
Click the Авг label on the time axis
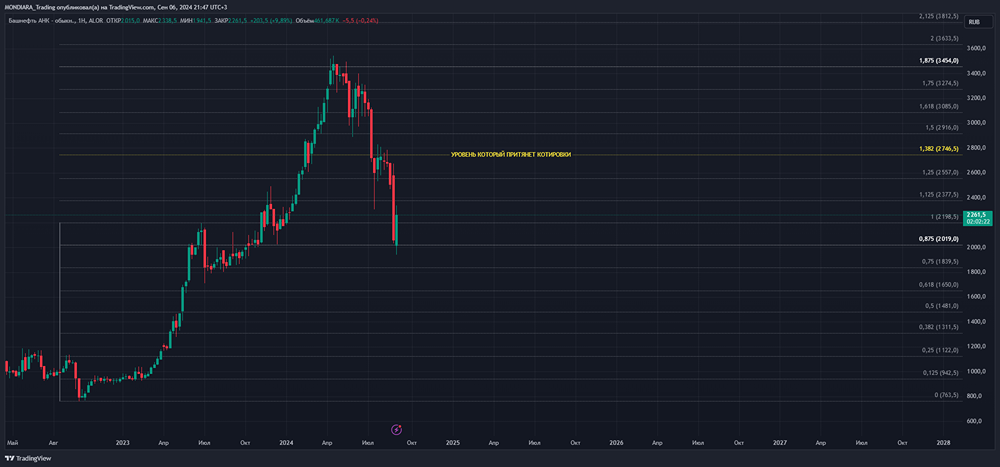54,441
